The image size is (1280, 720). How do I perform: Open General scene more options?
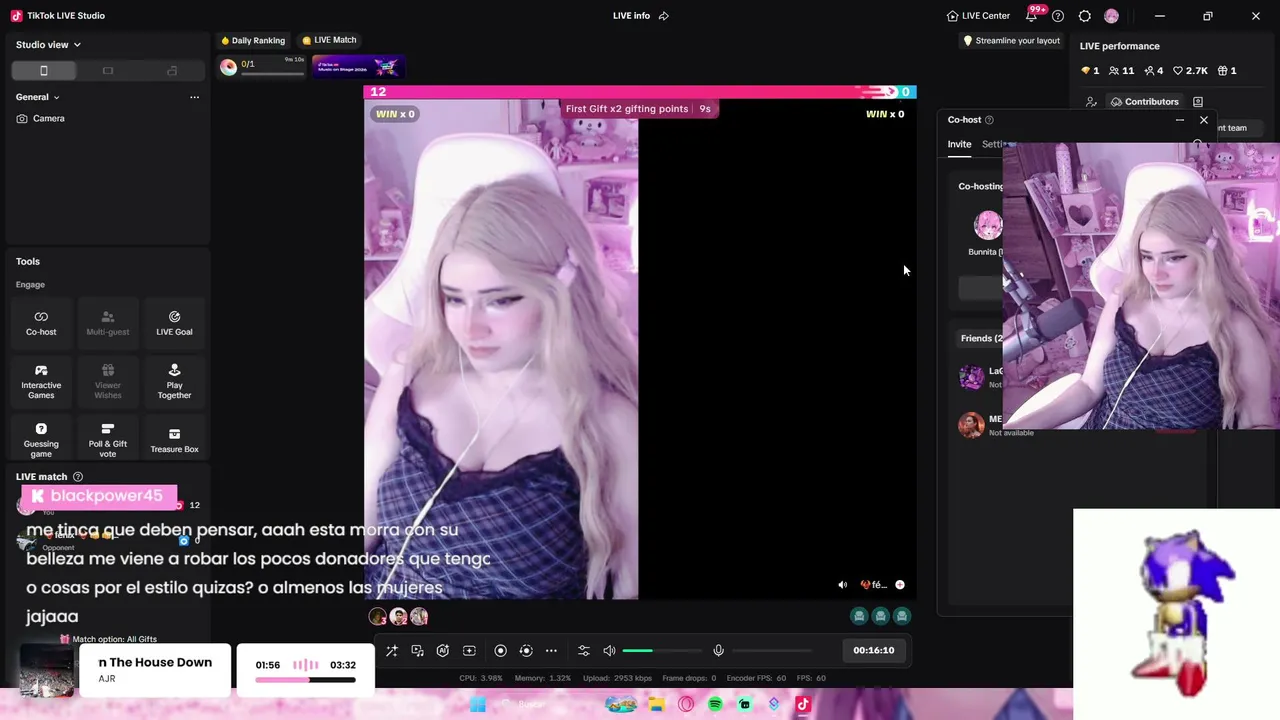coord(194,97)
